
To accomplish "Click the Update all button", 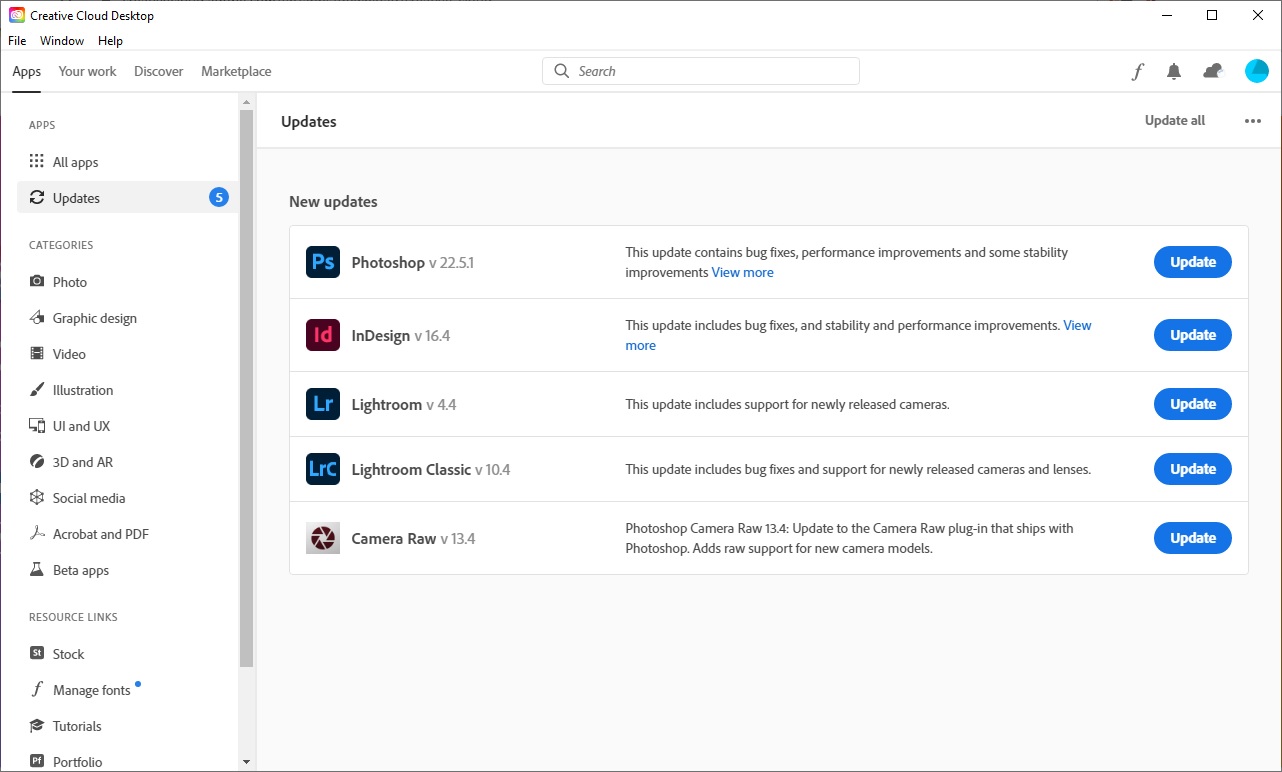I will click(1174, 120).
